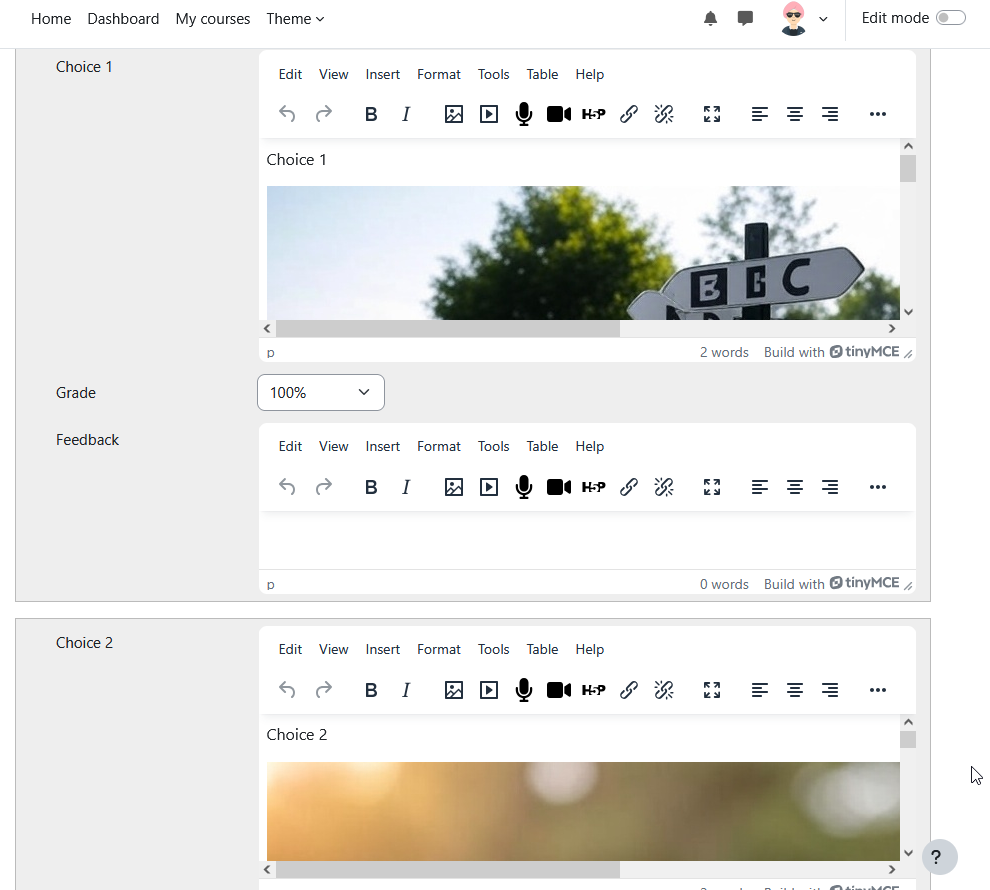Image resolution: width=990 pixels, height=890 pixels.
Task: Open Tools menu in Choice 1 editor
Action: pyautogui.click(x=493, y=74)
